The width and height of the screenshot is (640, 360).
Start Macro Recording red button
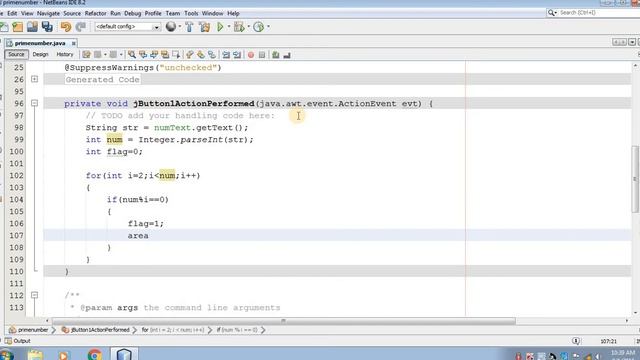point(251,55)
